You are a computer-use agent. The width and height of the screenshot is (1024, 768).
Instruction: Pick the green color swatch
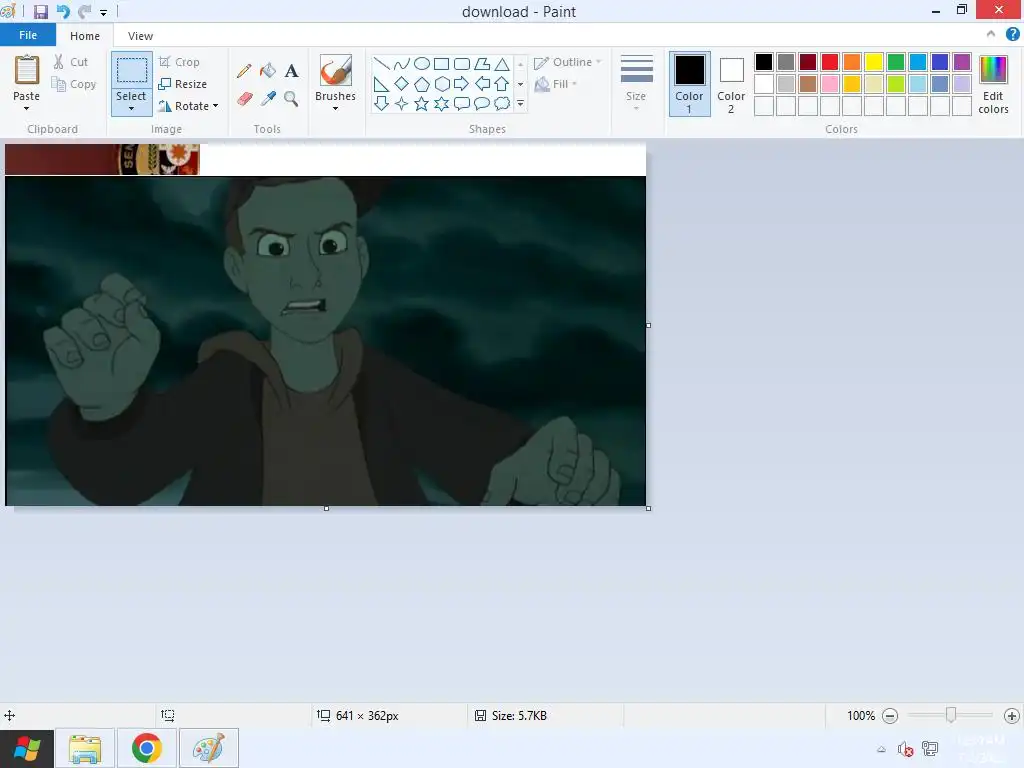tap(896, 62)
